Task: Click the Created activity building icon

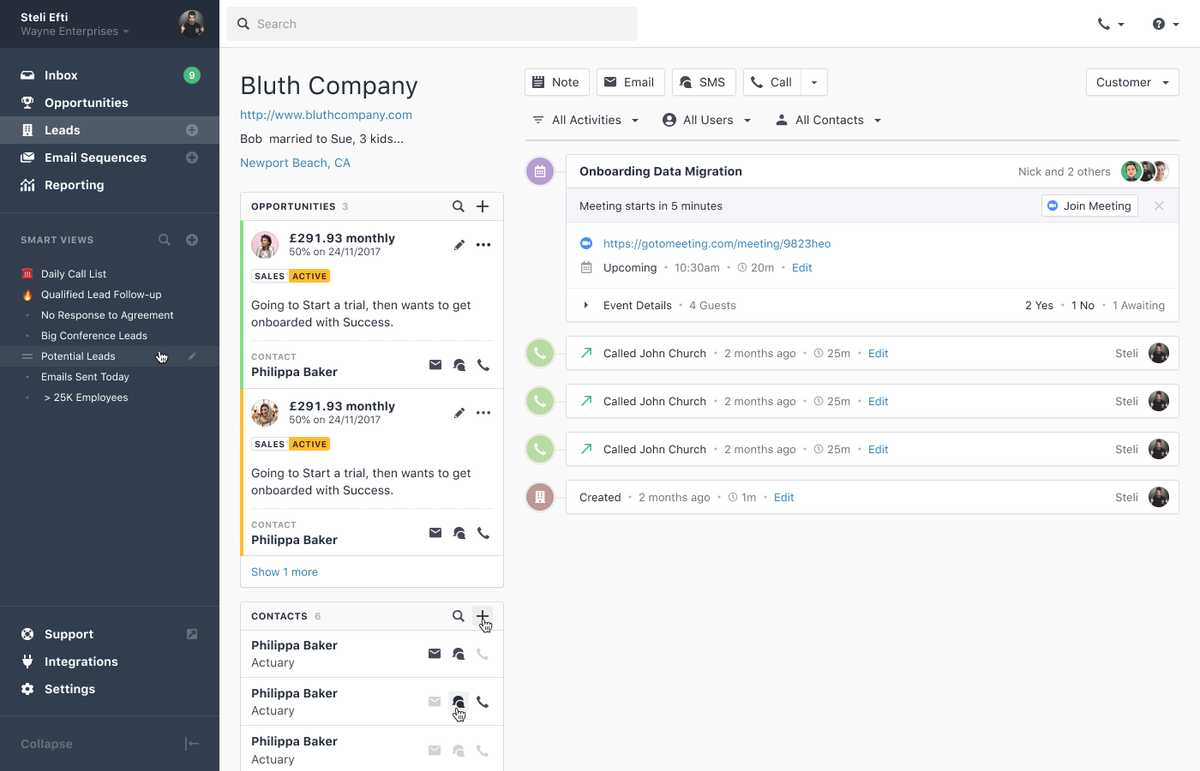Action: pyautogui.click(x=540, y=497)
